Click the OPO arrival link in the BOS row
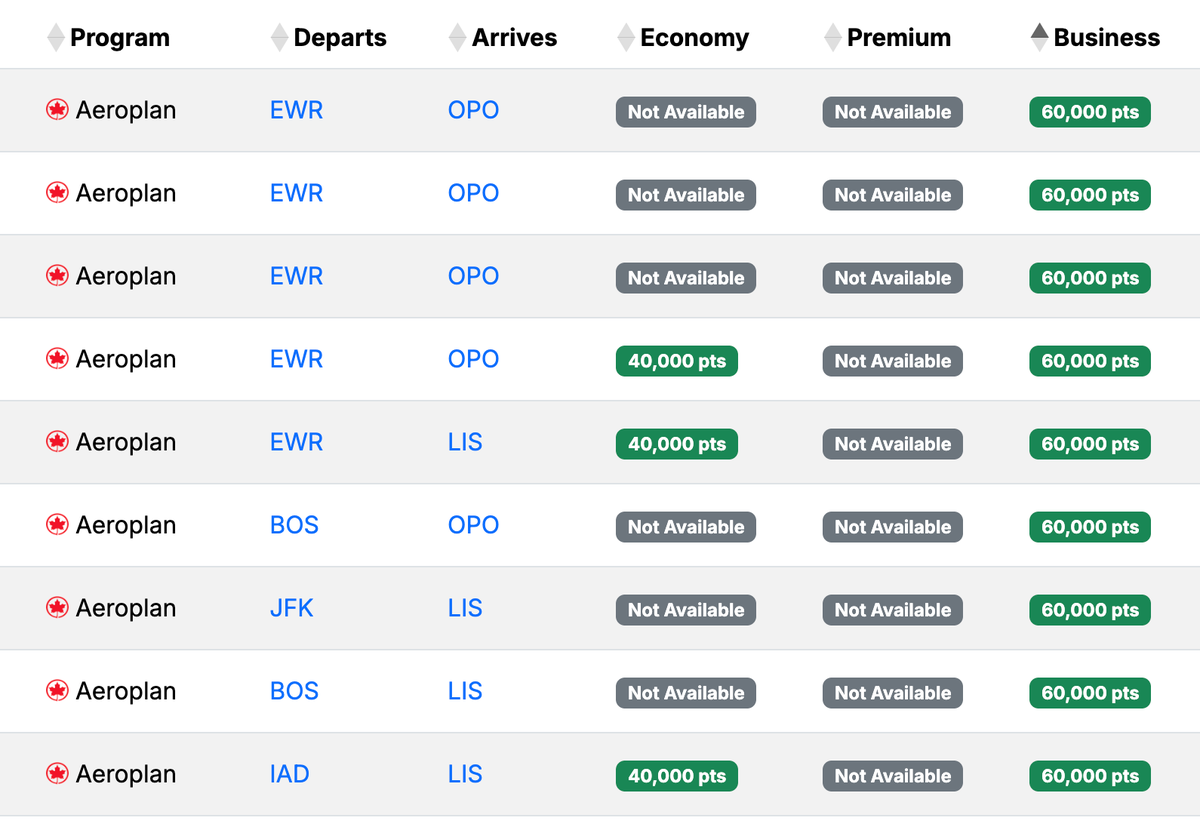 [473, 525]
